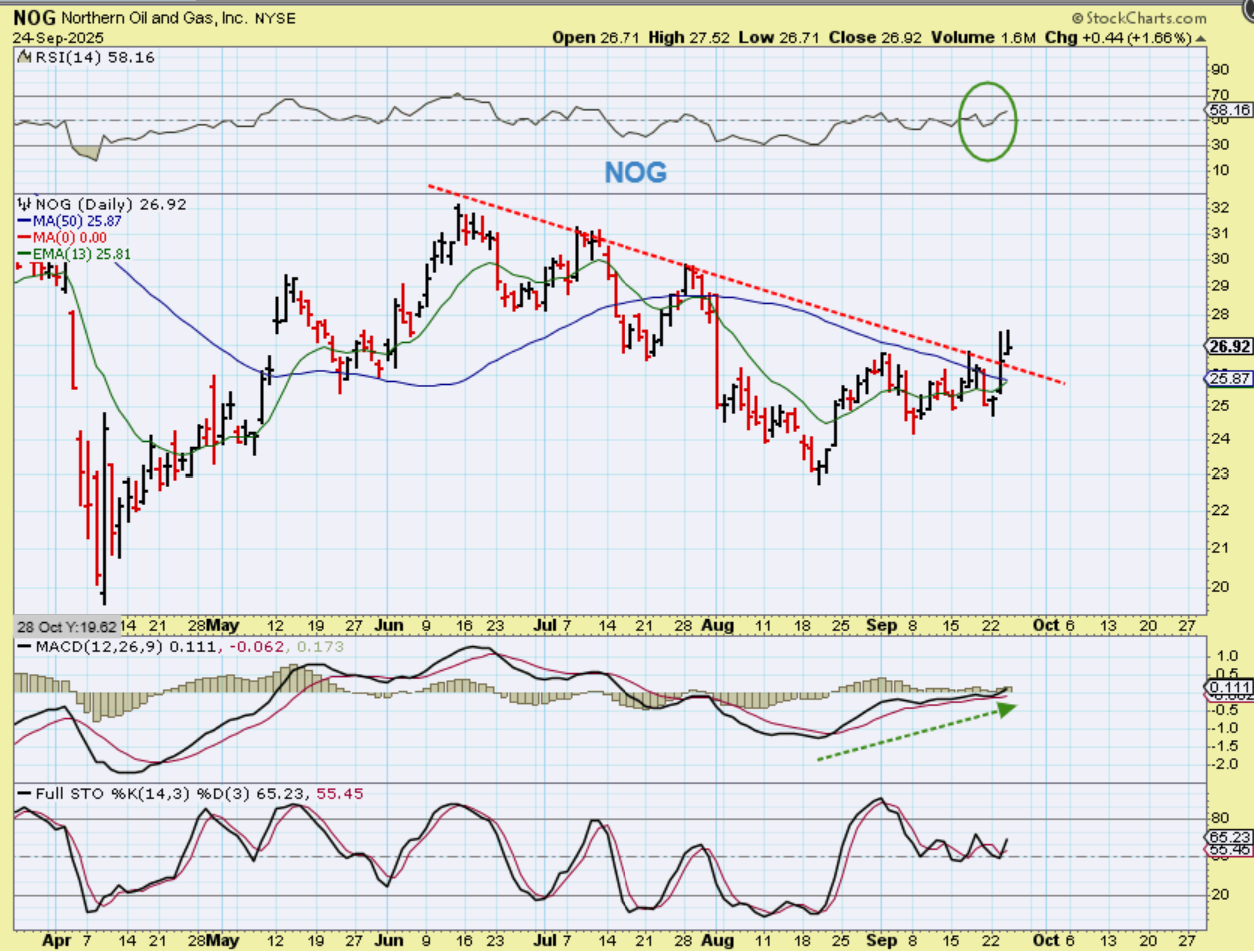Click the 32 level on the price axis
Screen dimensions: 1254x951
1219,209
